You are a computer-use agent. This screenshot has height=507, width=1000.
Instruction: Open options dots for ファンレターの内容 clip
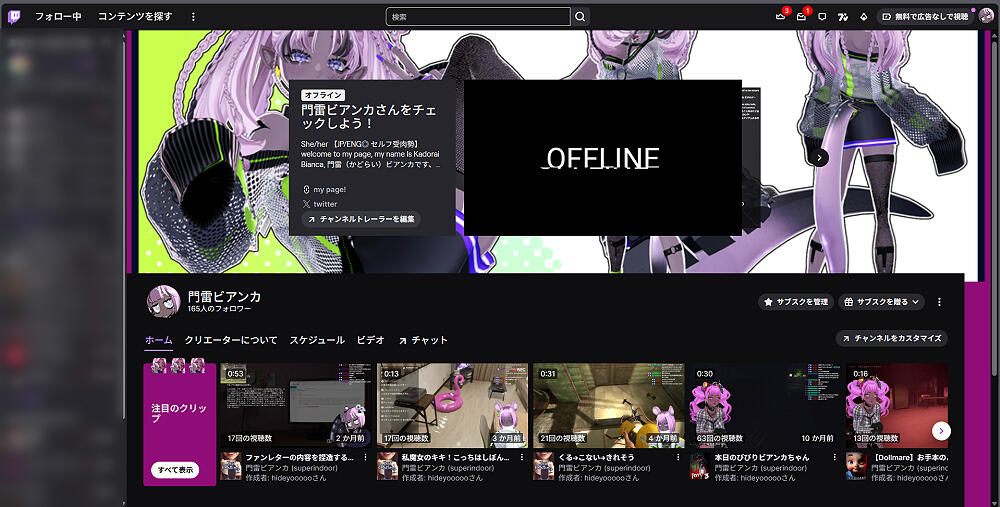pos(365,457)
